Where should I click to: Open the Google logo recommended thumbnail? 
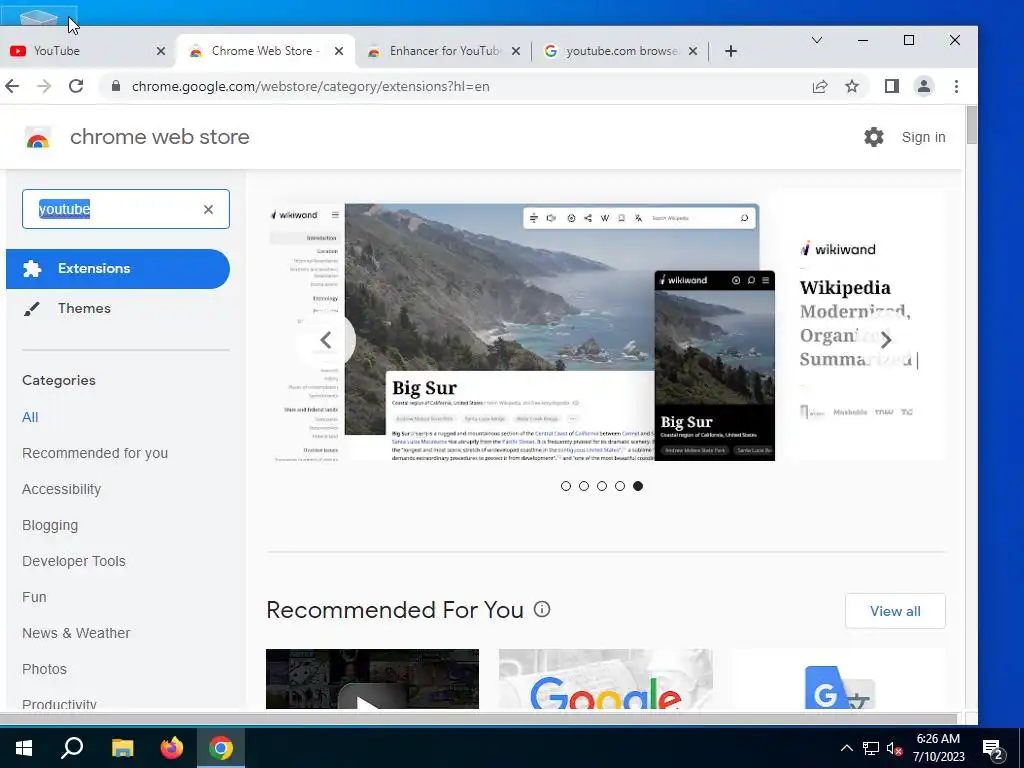(x=605, y=679)
